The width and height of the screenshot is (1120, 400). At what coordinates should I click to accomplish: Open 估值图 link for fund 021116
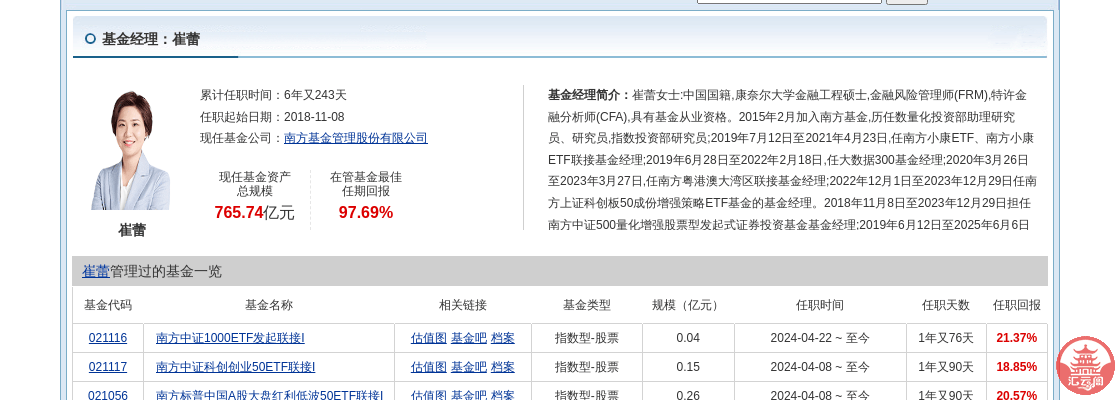pos(429,338)
